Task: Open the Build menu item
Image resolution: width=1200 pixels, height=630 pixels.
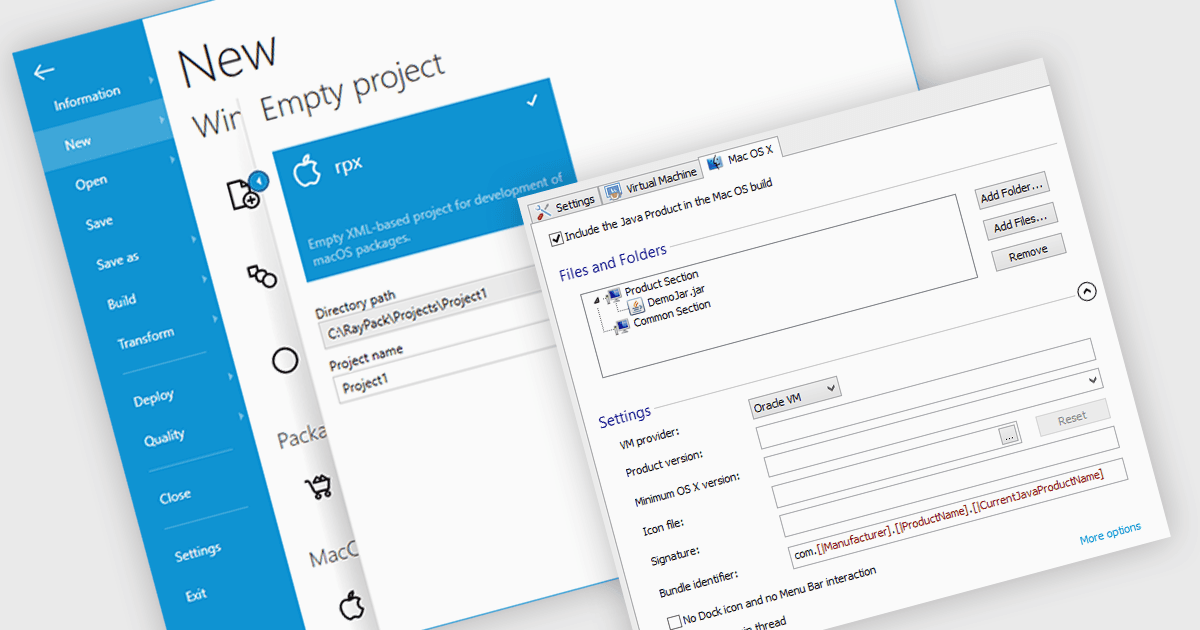Action: [x=122, y=301]
